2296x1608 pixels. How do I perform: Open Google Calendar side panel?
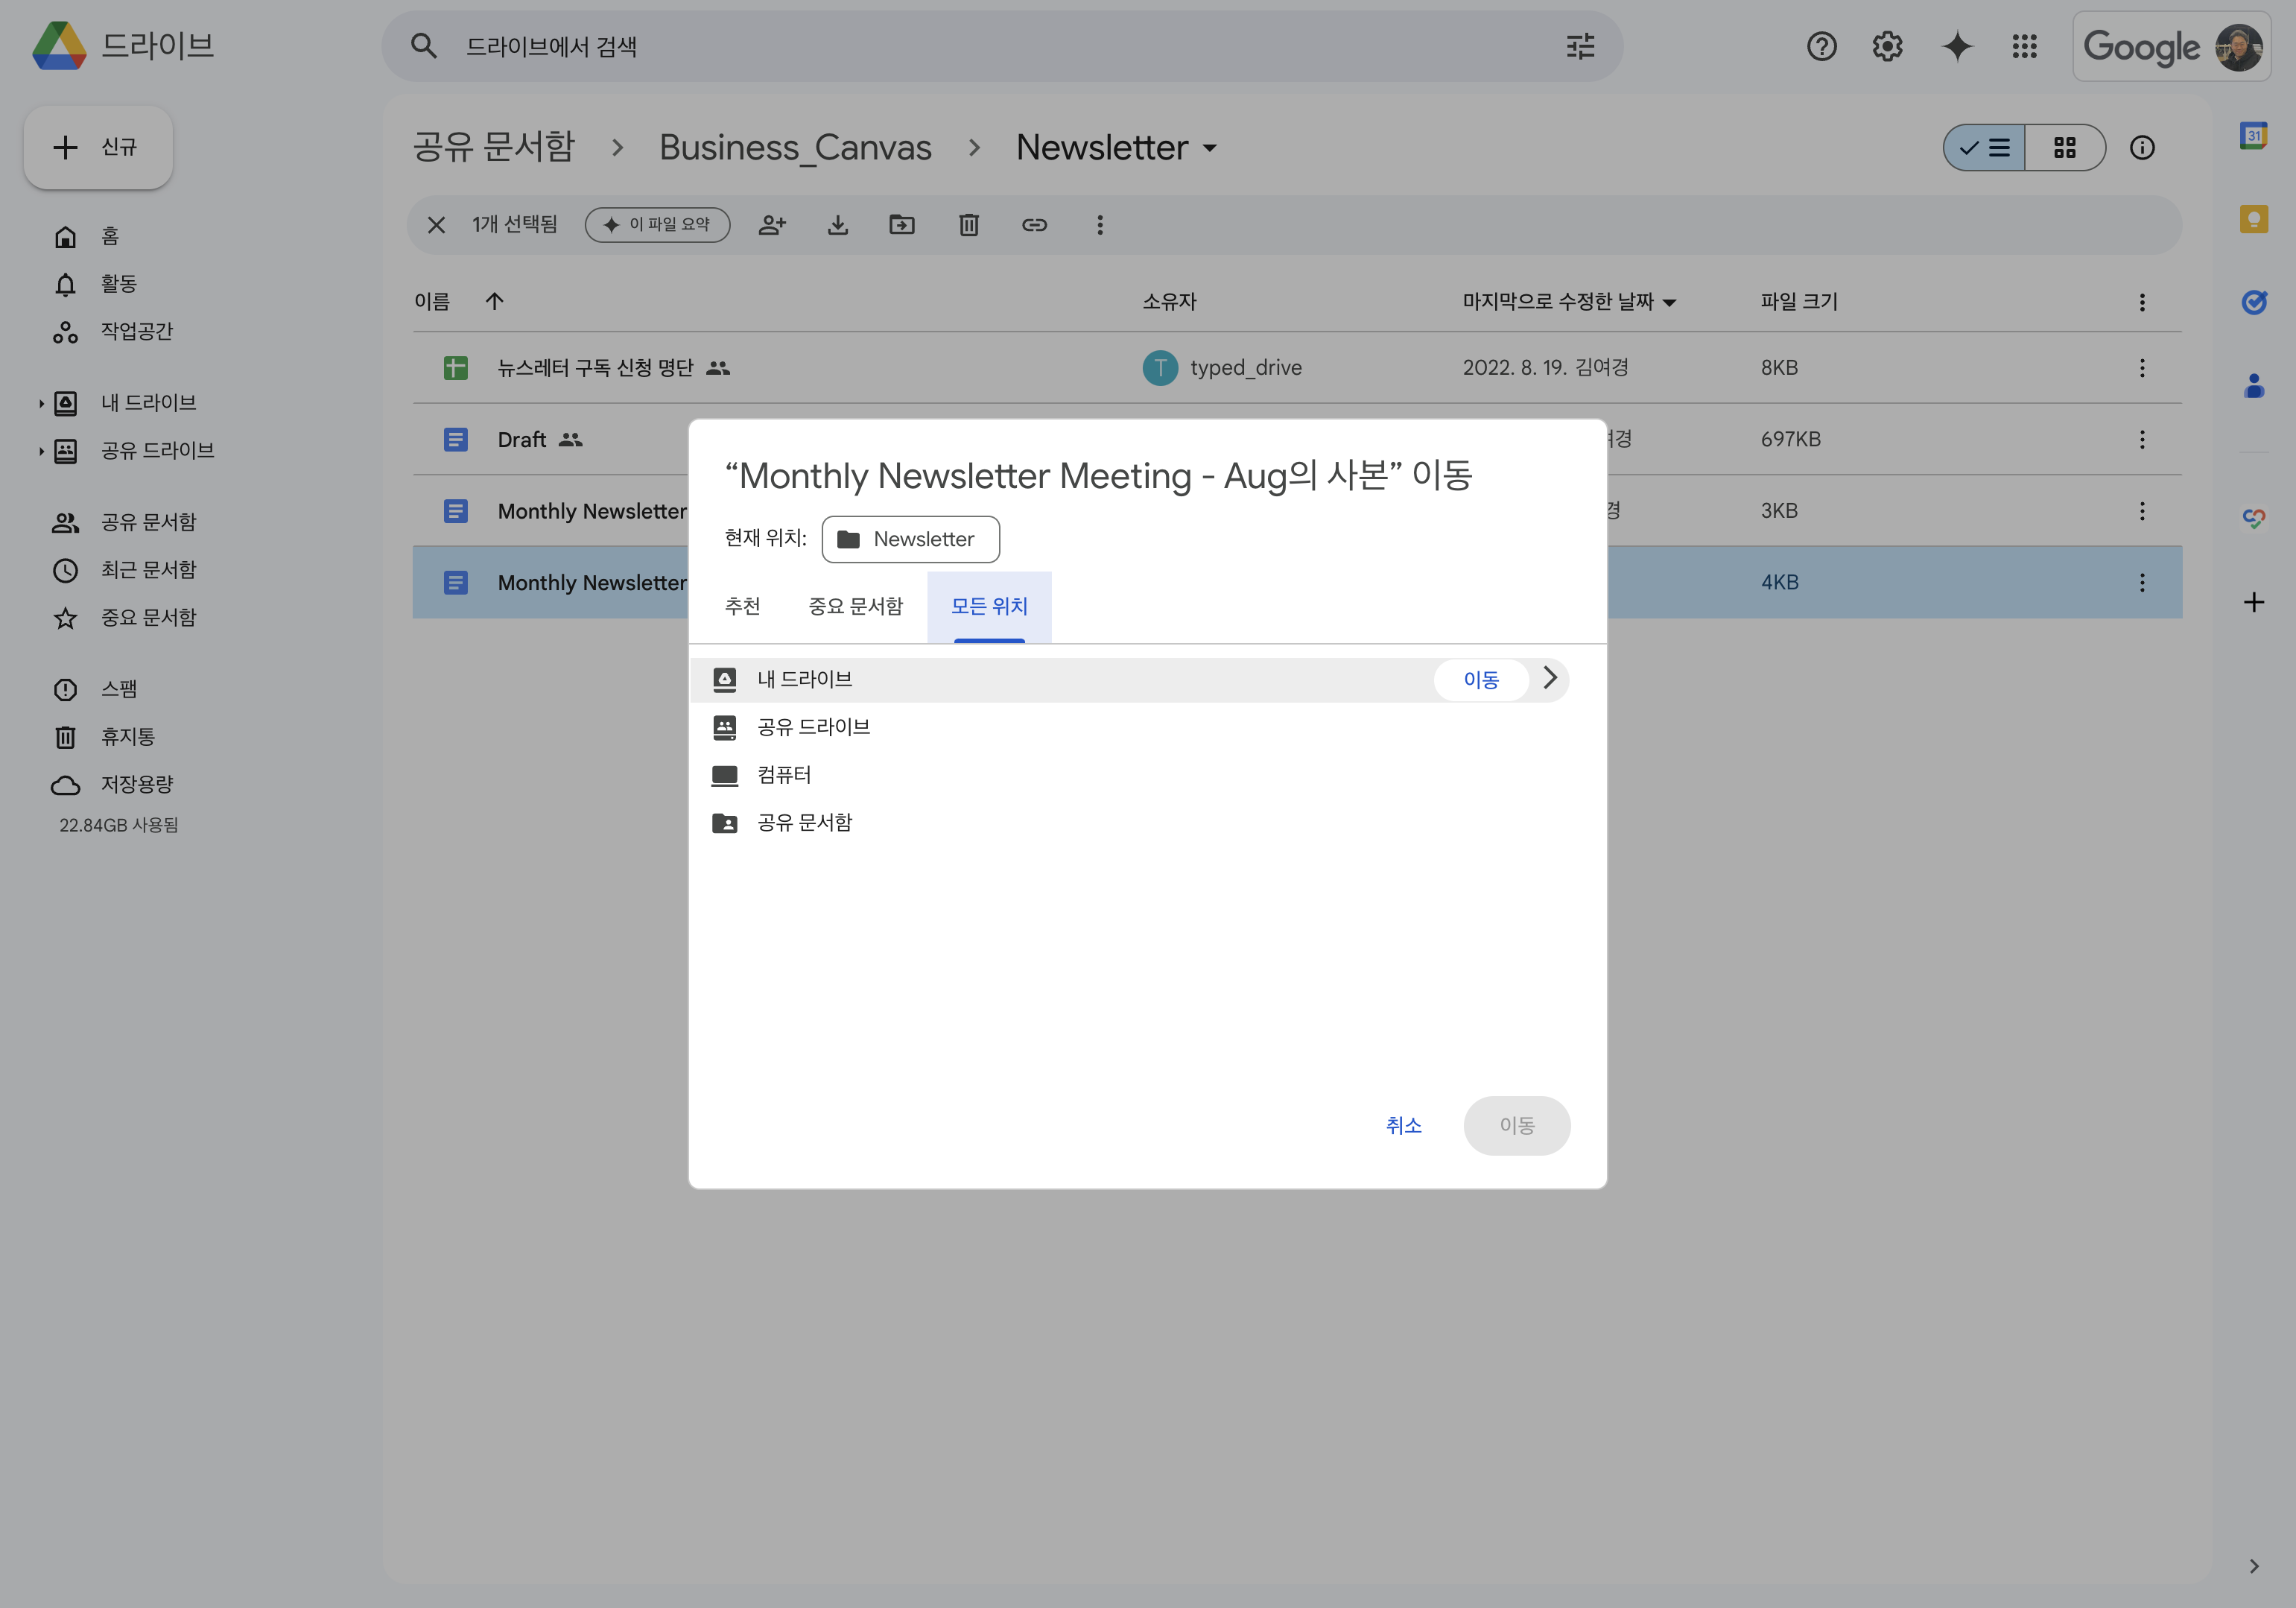tap(2254, 135)
